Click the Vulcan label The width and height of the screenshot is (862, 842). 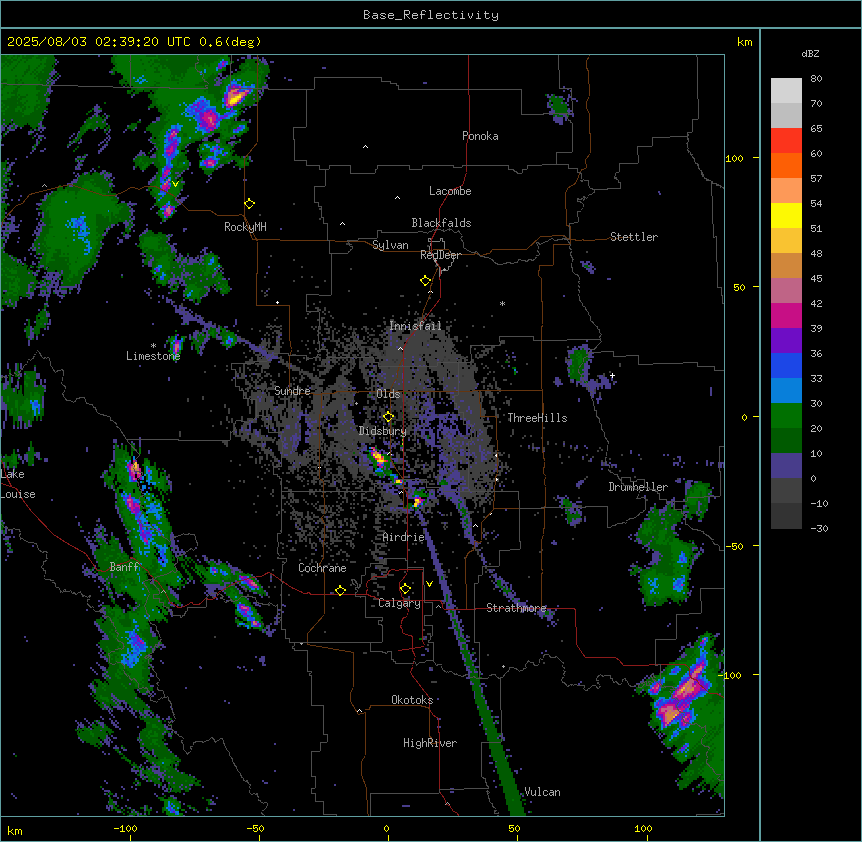(542, 792)
